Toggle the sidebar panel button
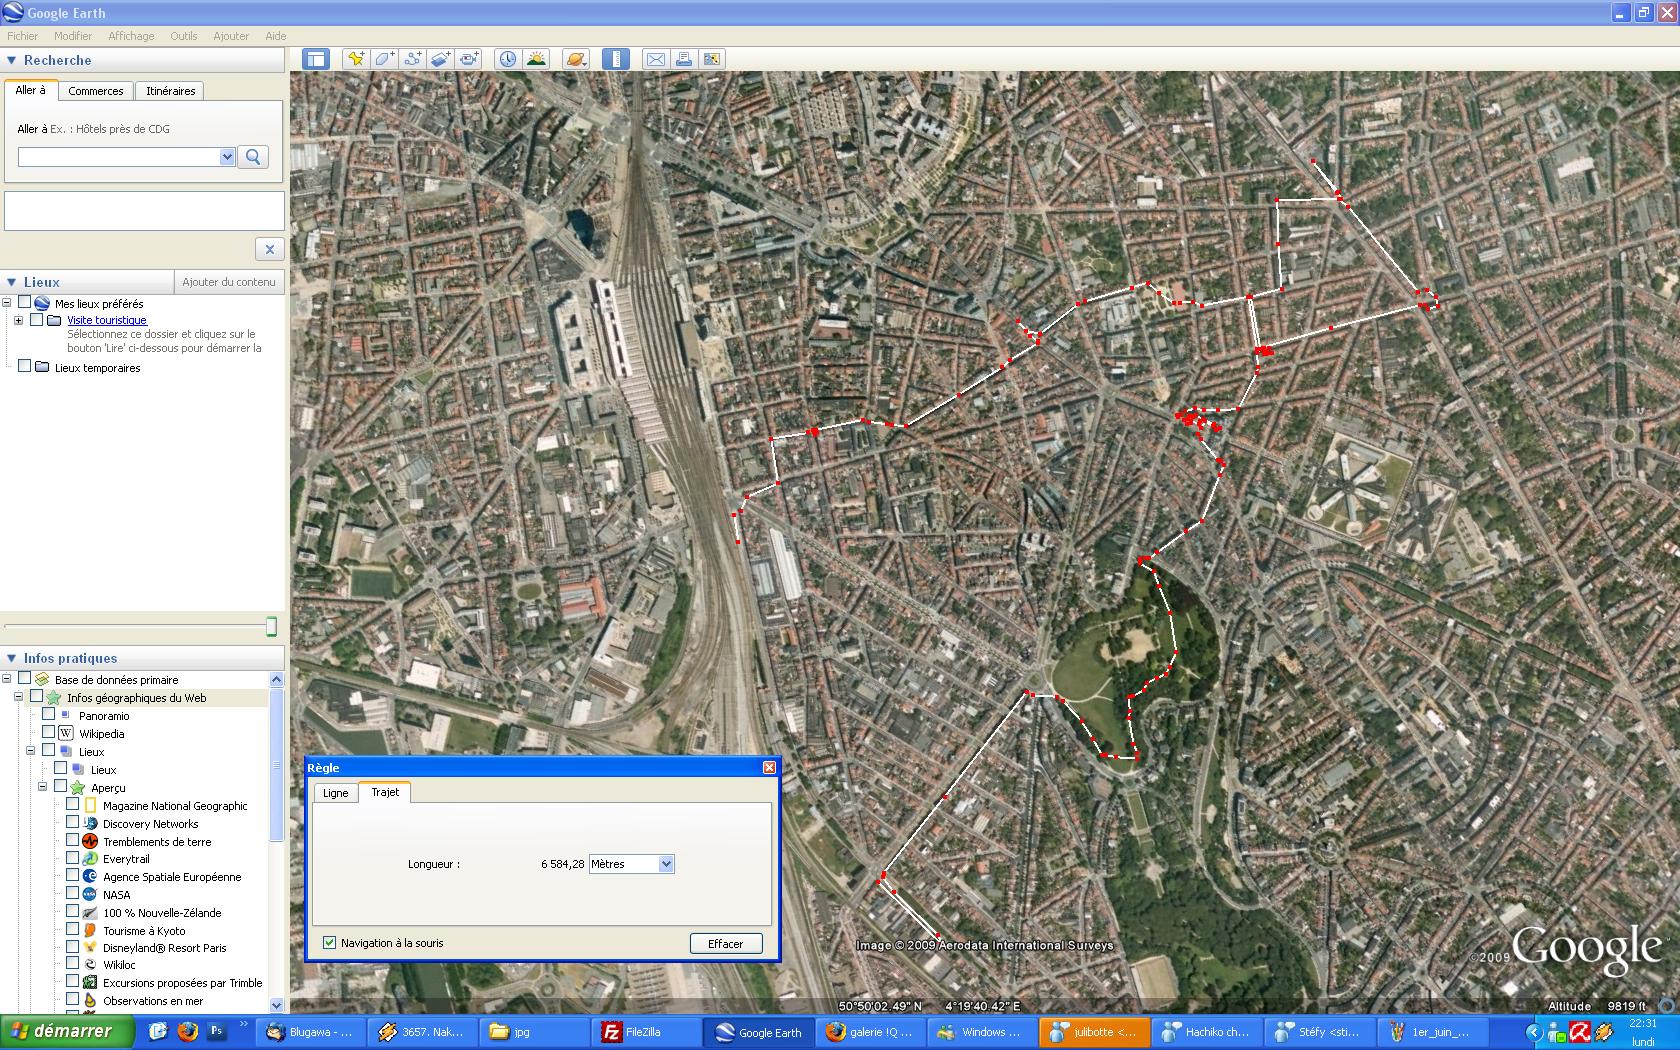The width and height of the screenshot is (1680, 1050). coord(316,59)
